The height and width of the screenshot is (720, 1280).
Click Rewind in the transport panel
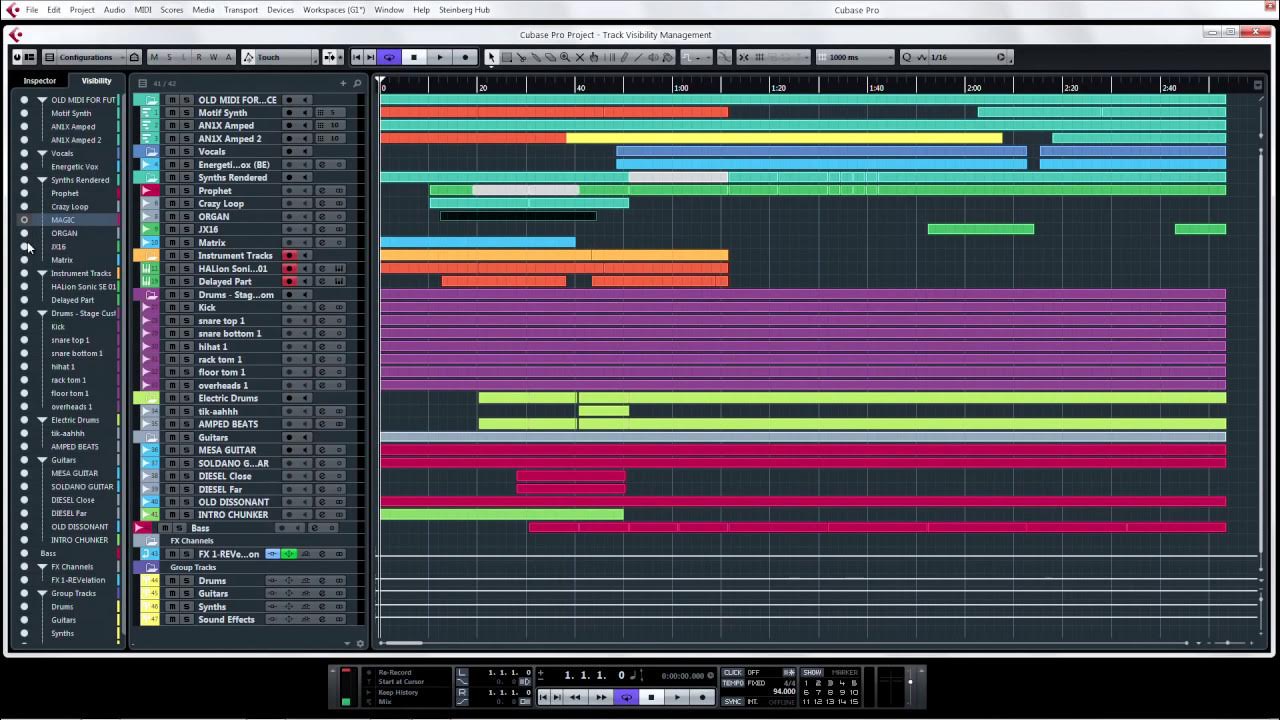(575, 697)
